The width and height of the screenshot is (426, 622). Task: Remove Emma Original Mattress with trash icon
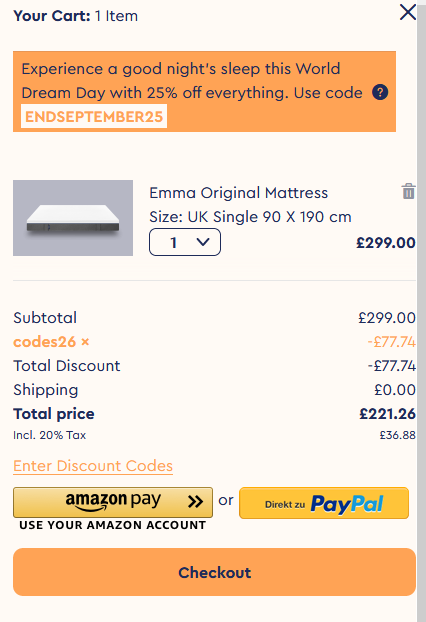coord(409,191)
